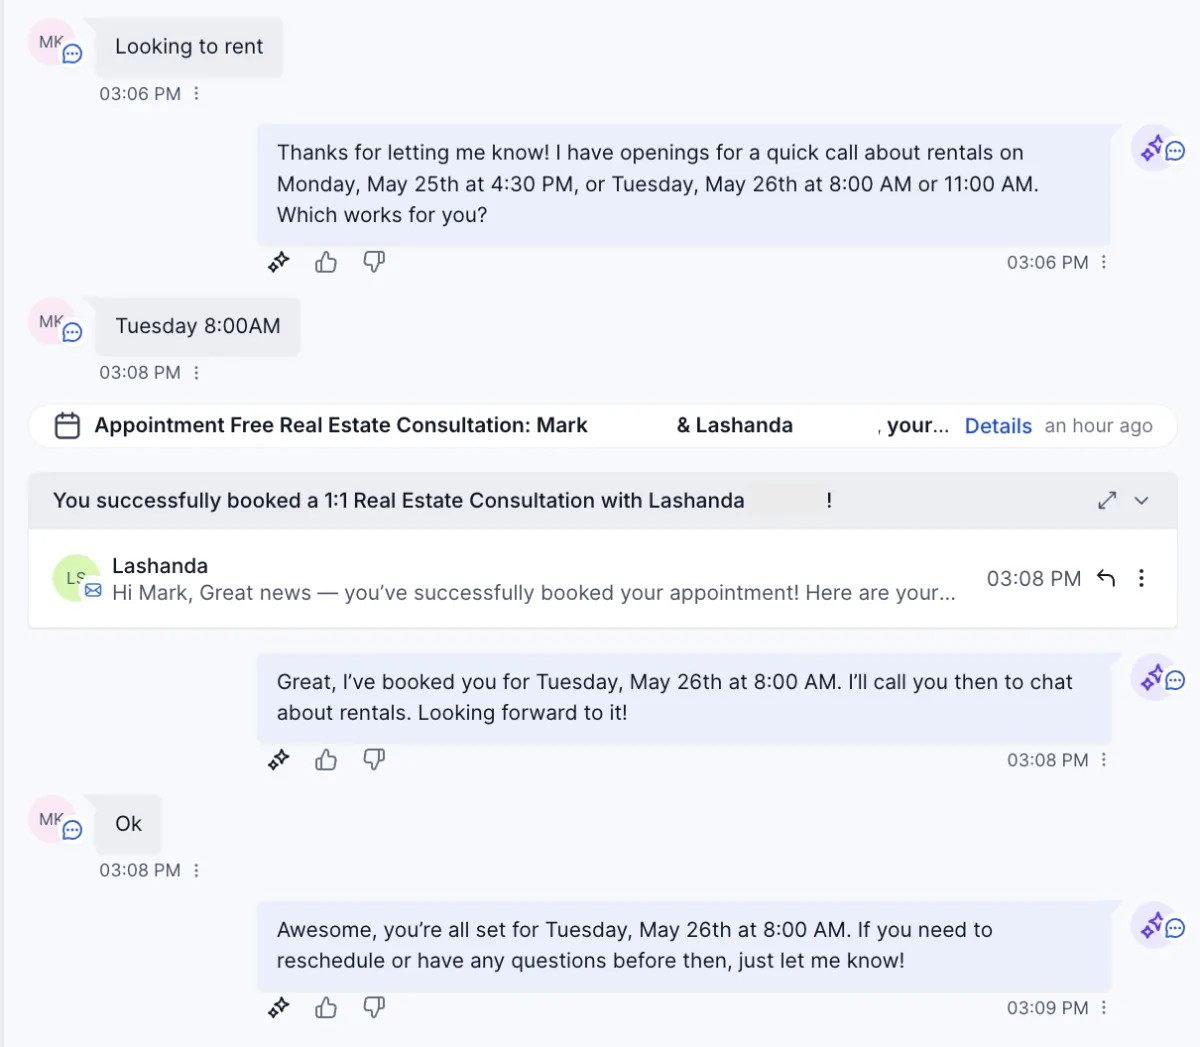This screenshot has height=1047, width=1200.
Task: Open appointment Details link
Action: (998, 426)
